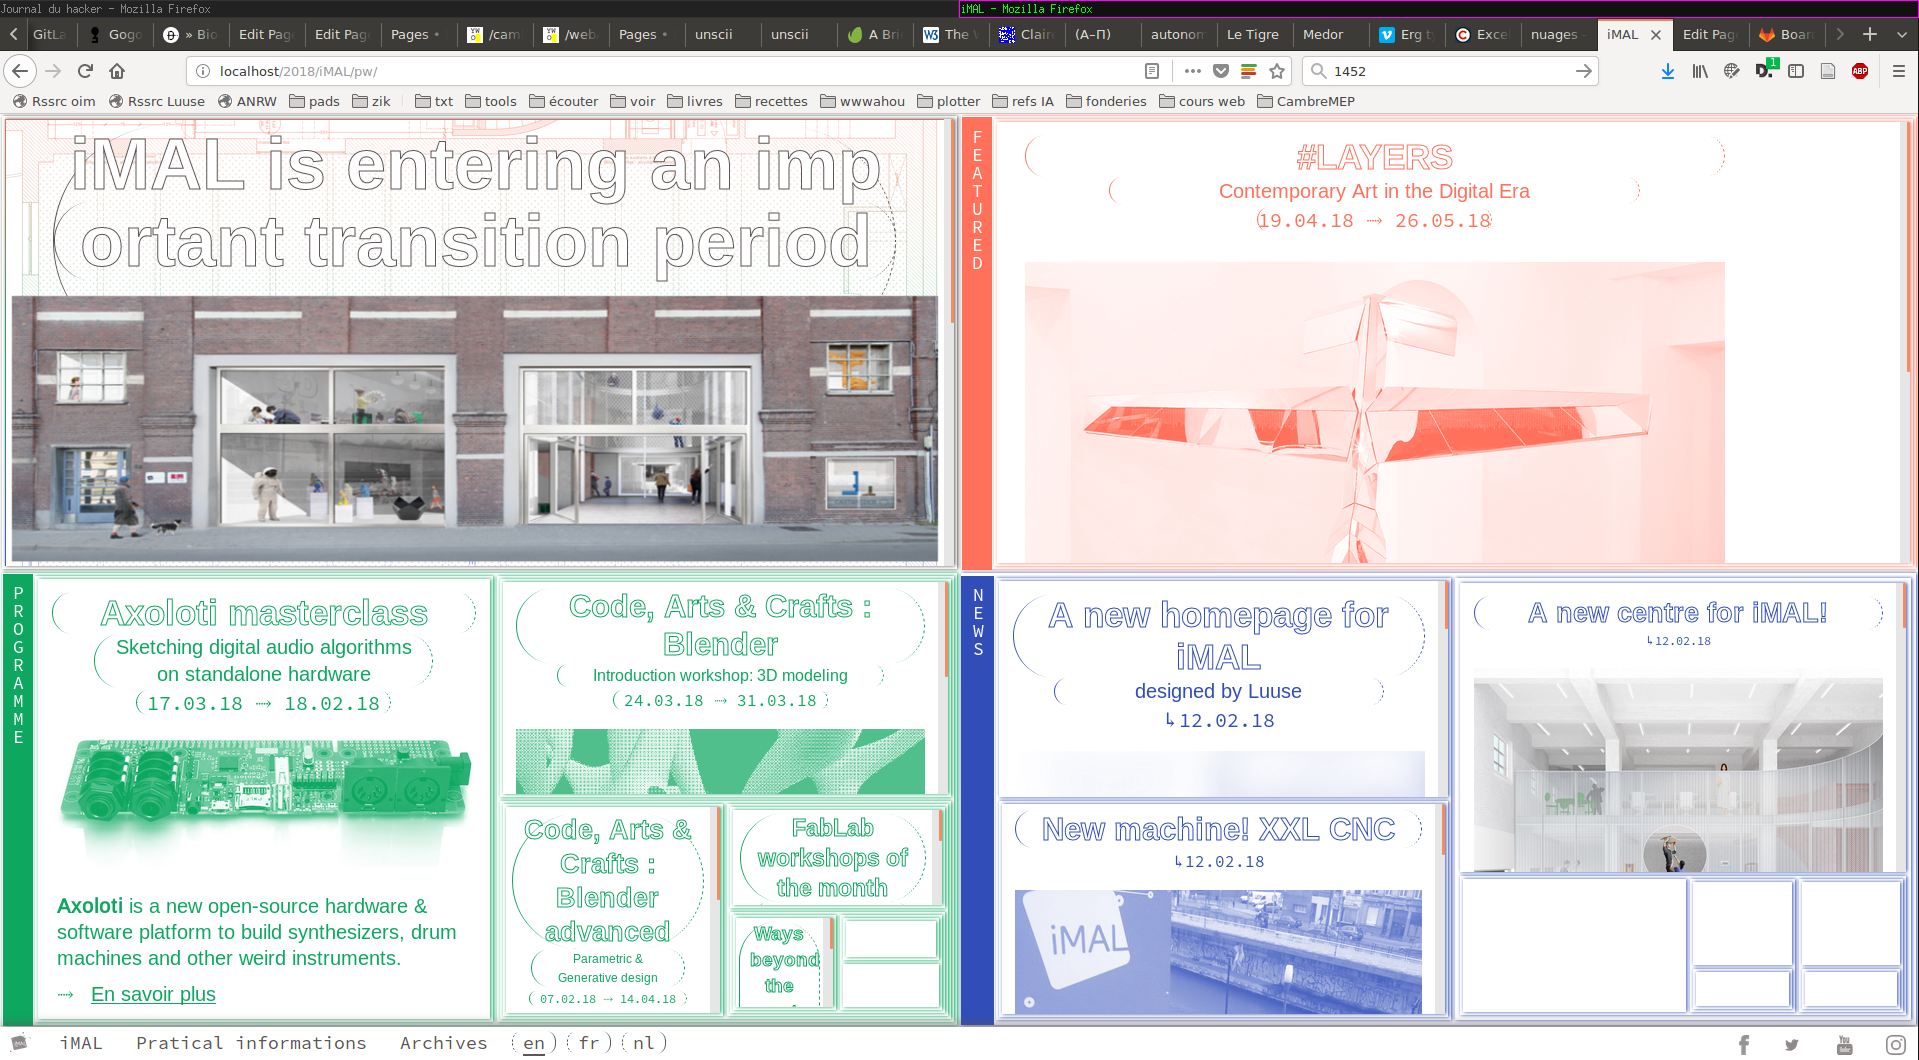
Task: Open the "cours web" bookmarks folder
Action: click(x=1202, y=101)
